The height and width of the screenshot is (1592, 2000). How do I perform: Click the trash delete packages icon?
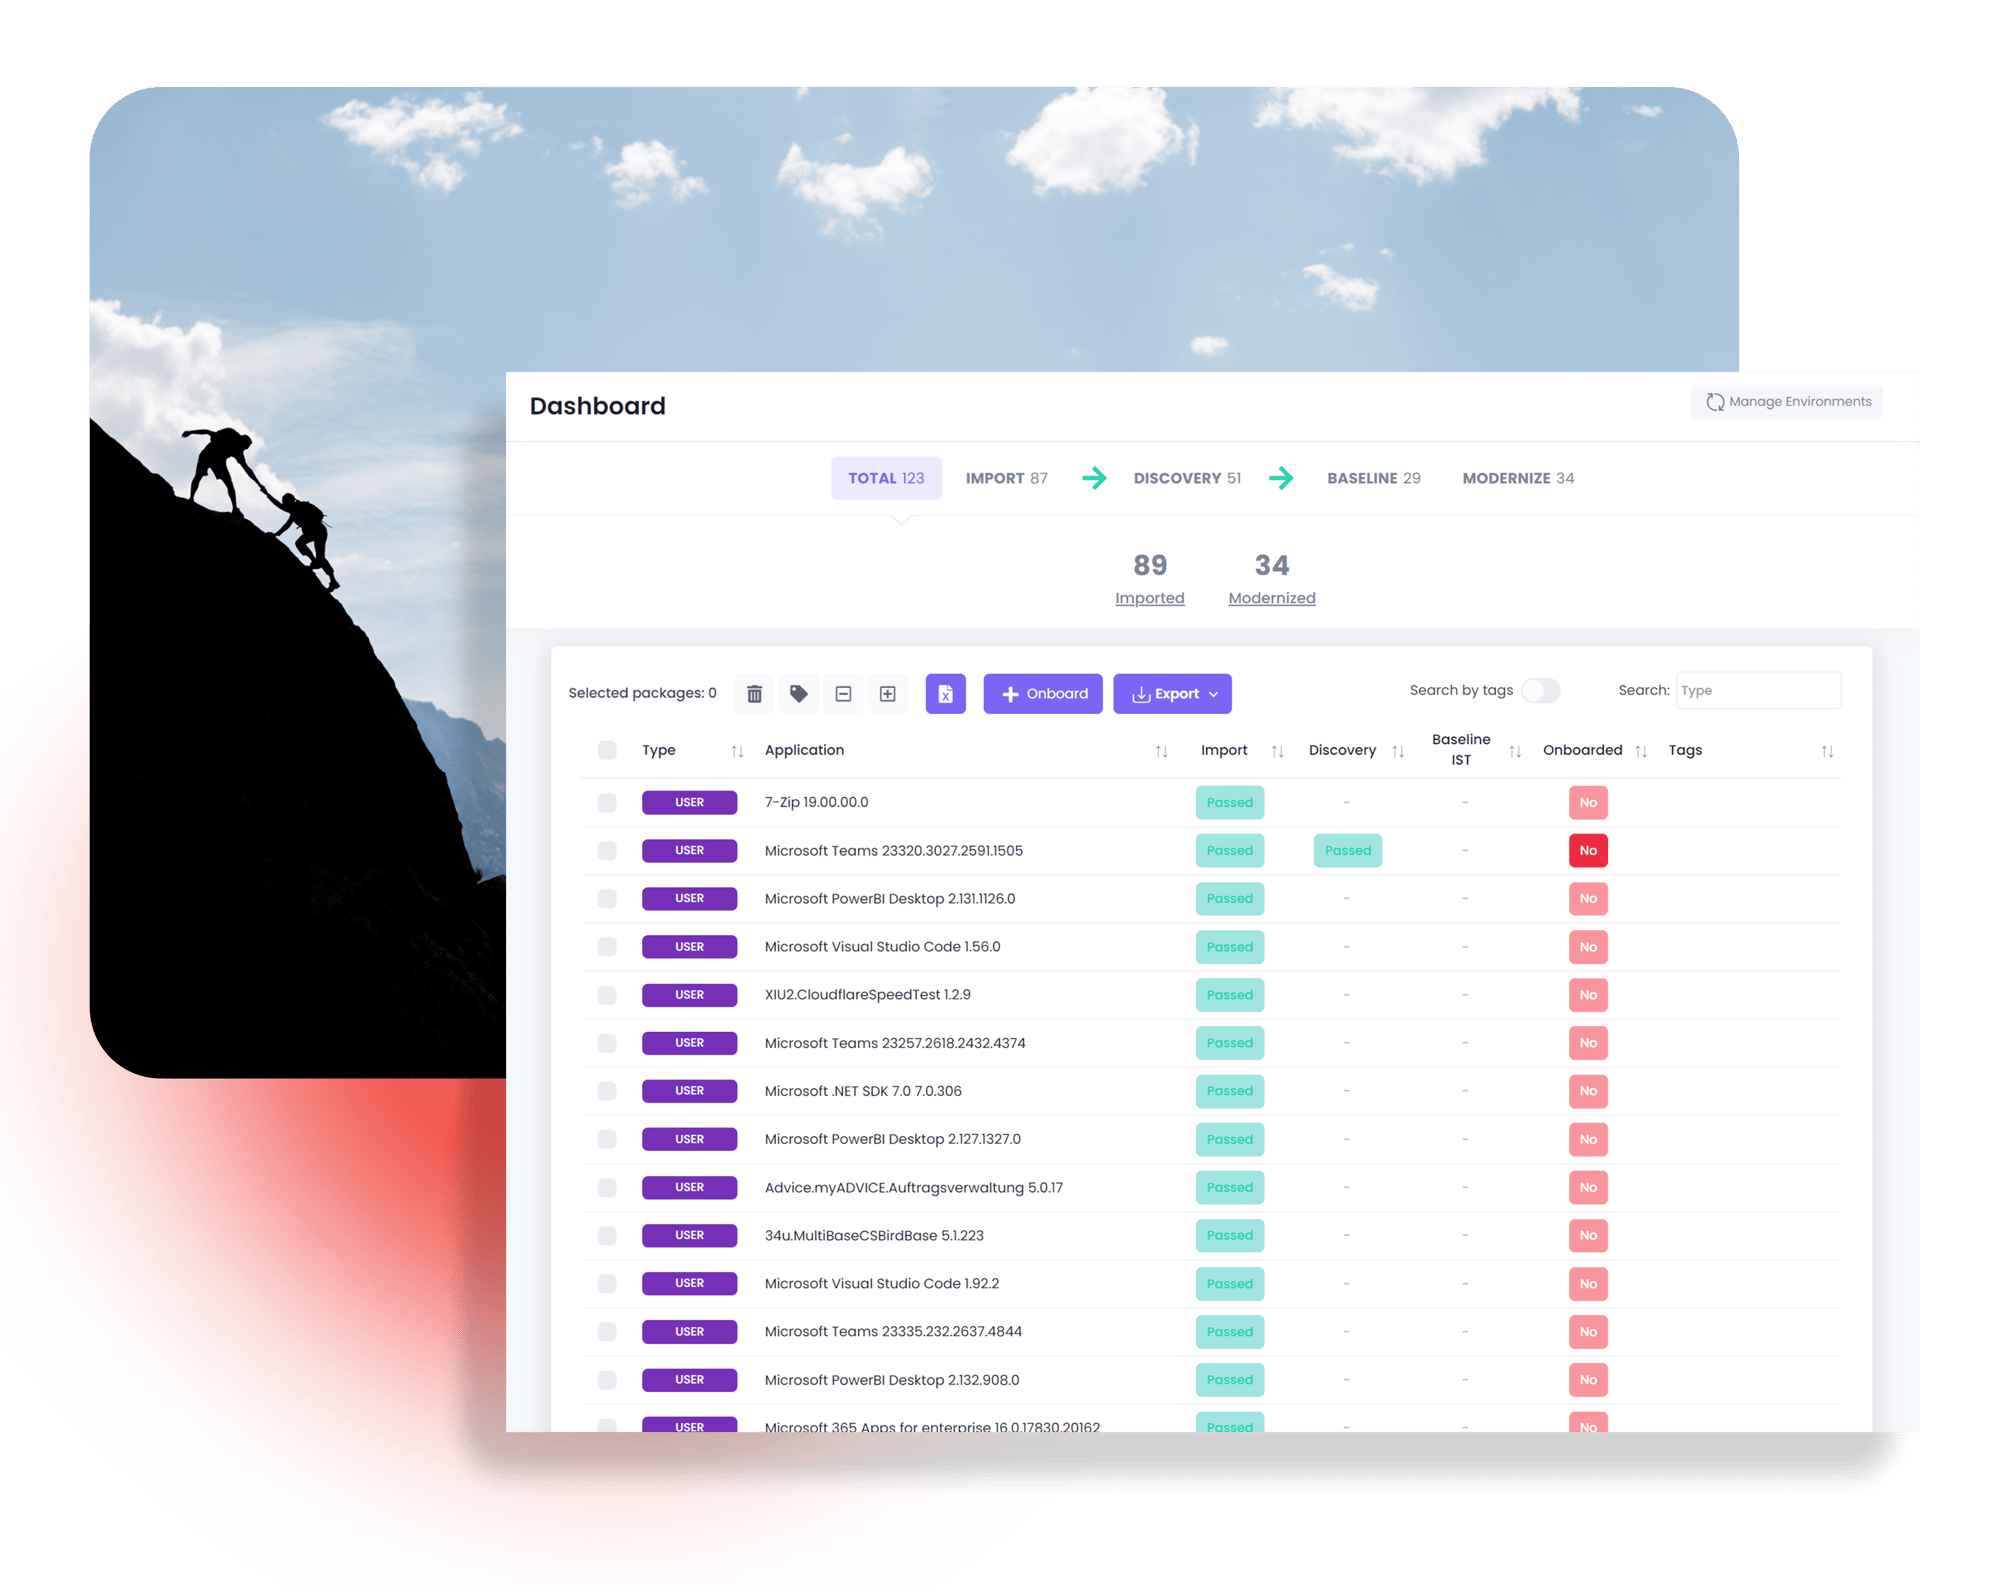click(x=755, y=693)
